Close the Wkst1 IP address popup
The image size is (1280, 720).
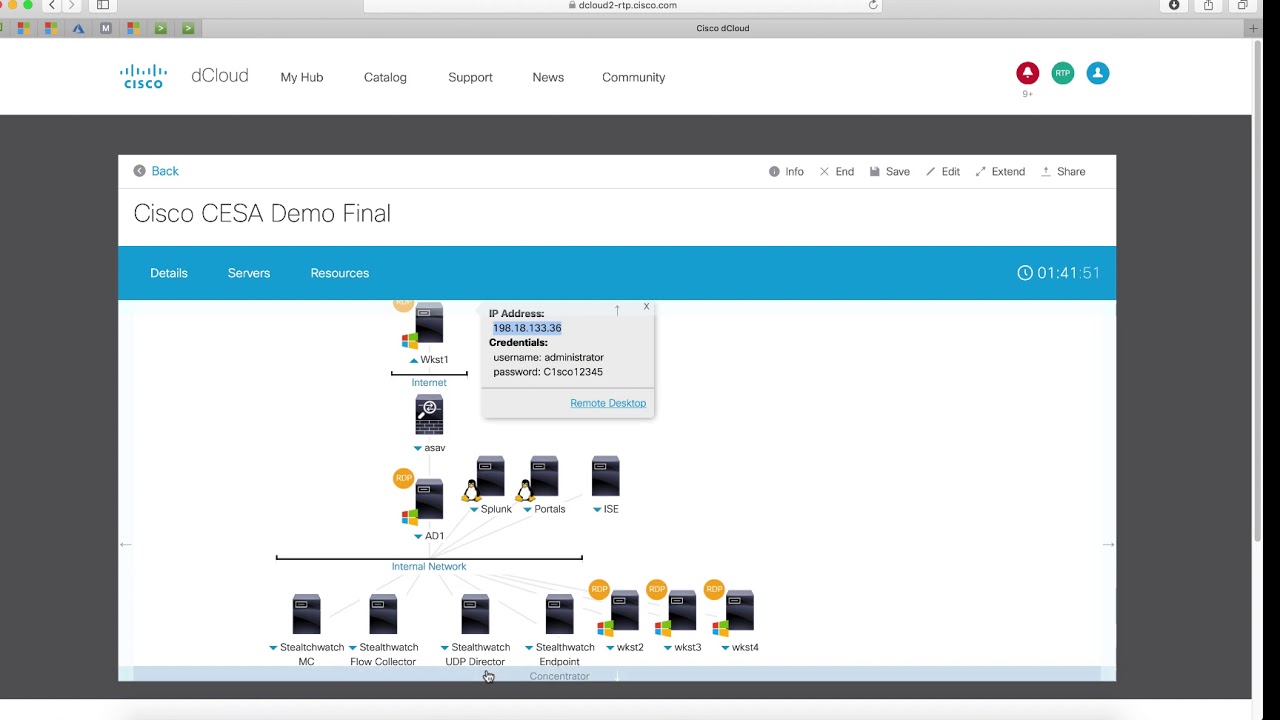(646, 307)
